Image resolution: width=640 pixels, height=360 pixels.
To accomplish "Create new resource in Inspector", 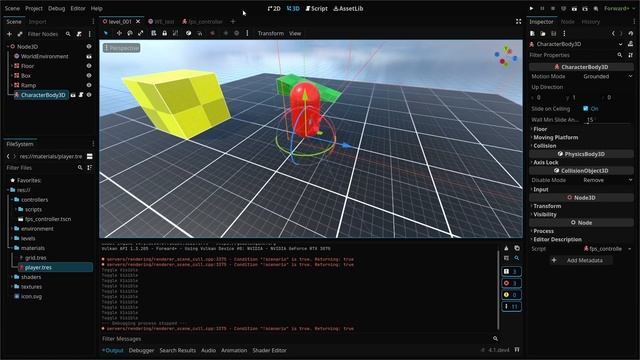I will (532, 33).
